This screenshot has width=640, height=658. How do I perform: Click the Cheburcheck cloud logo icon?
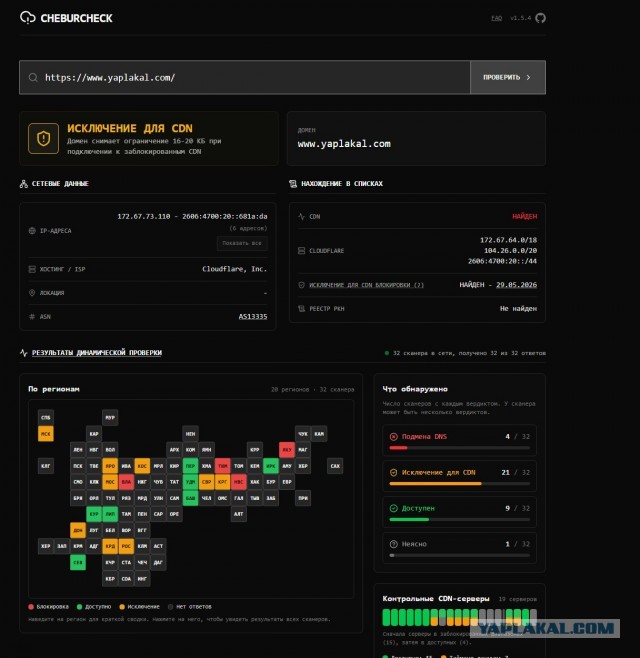click(x=28, y=18)
